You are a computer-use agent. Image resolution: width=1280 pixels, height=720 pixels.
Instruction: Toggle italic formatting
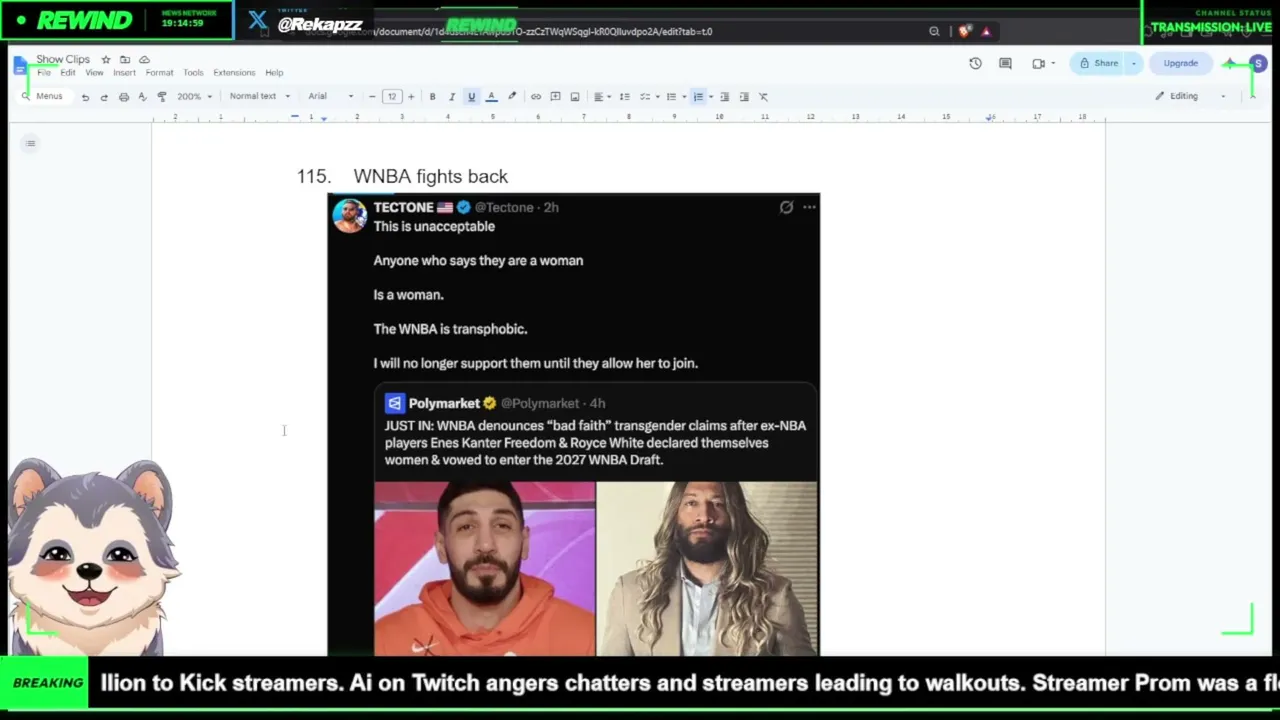[x=451, y=97]
